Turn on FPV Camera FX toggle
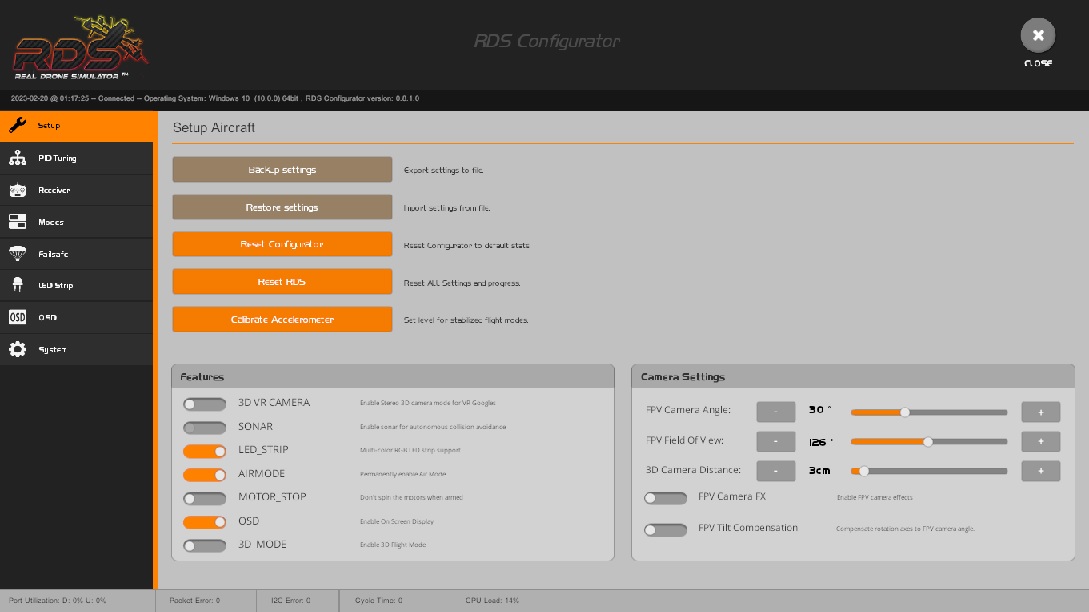Image resolution: width=1089 pixels, height=612 pixels. tap(665, 497)
